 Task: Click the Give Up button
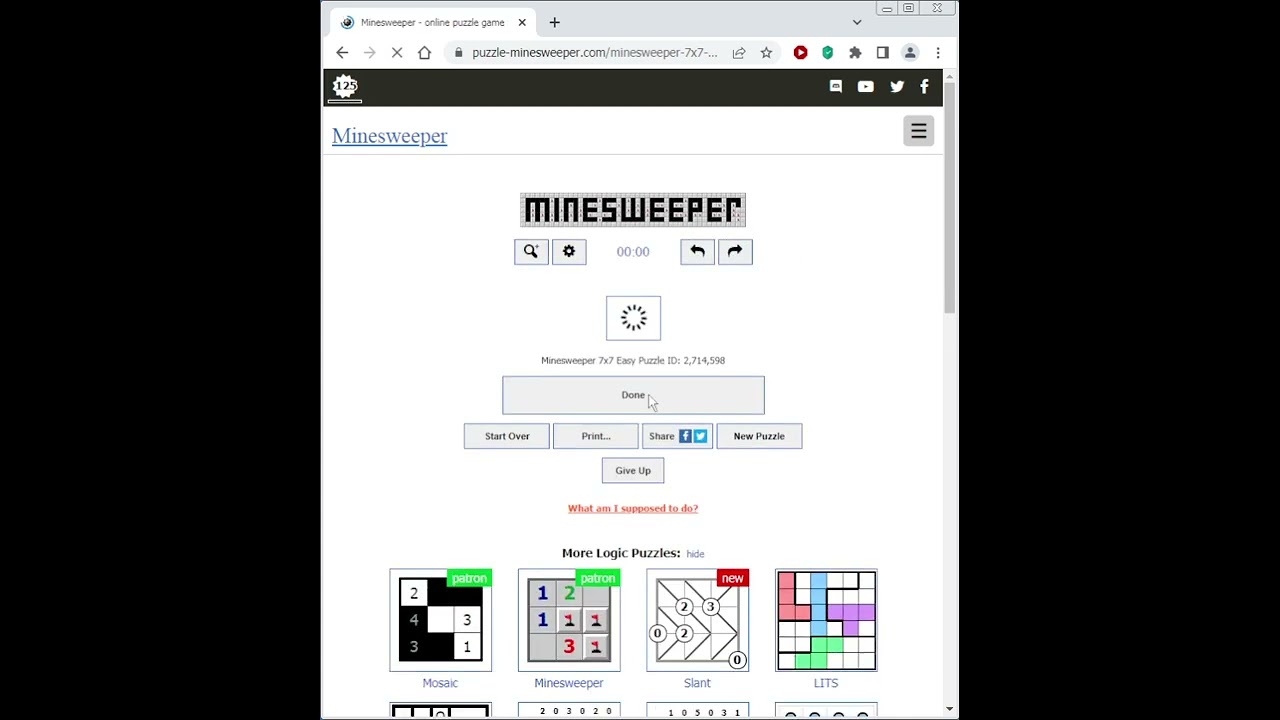click(633, 470)
